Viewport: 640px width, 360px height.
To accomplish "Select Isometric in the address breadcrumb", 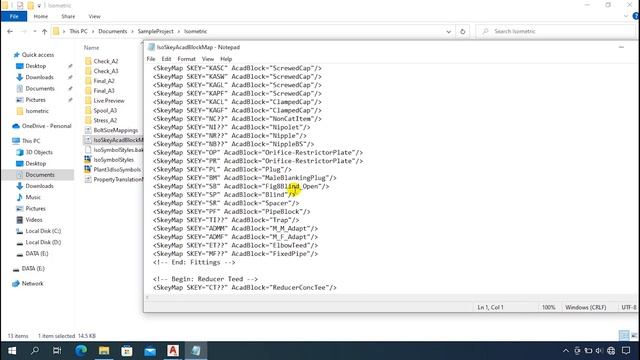I will 196,31.
